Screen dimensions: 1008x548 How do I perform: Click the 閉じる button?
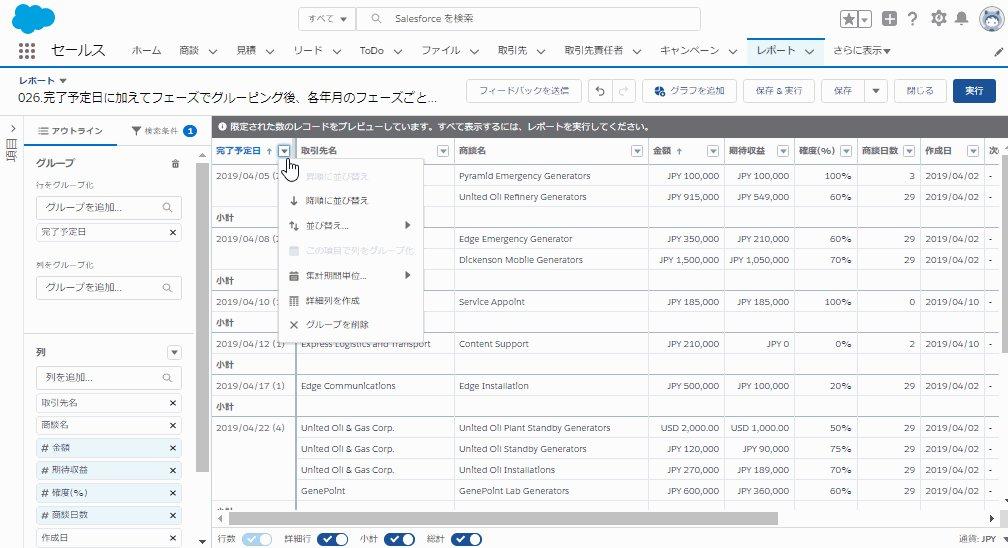(920, 91)
